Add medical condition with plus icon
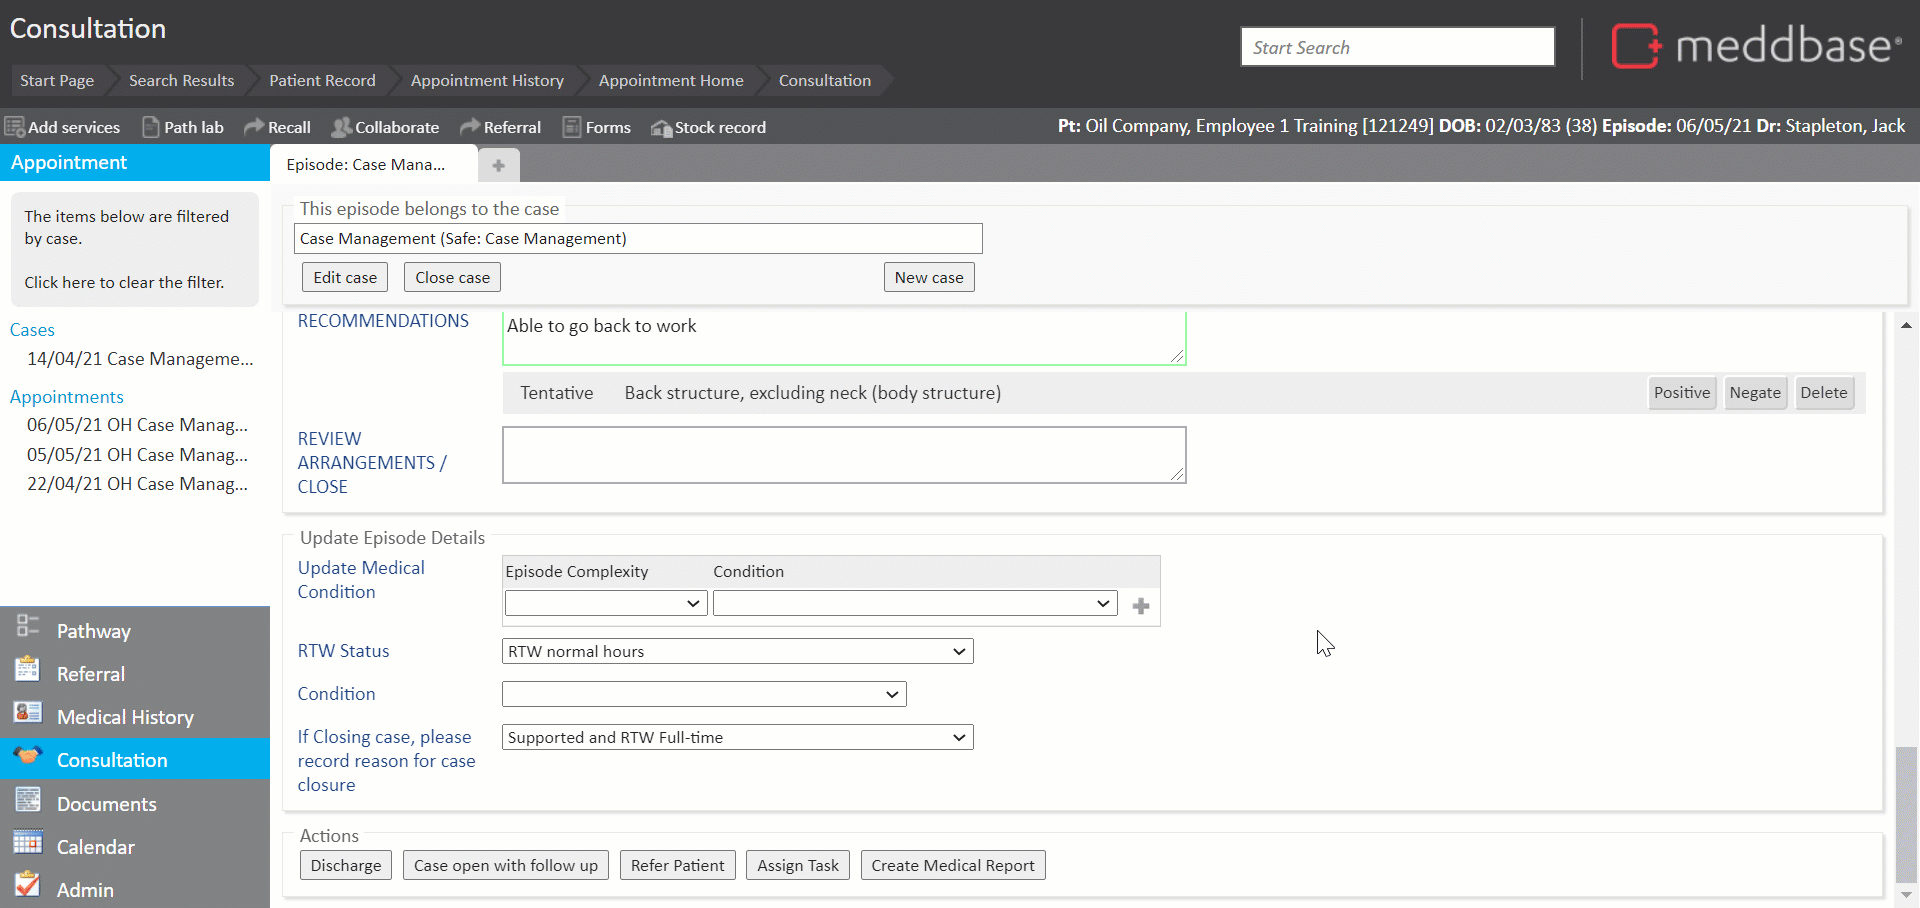The height and width of the screenshot is (908, 1920). click(x=1141, y=606)
